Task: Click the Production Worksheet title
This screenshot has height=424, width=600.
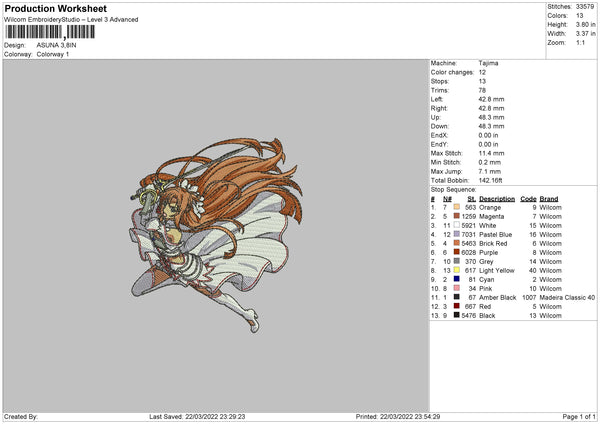Action: point(56,8)
